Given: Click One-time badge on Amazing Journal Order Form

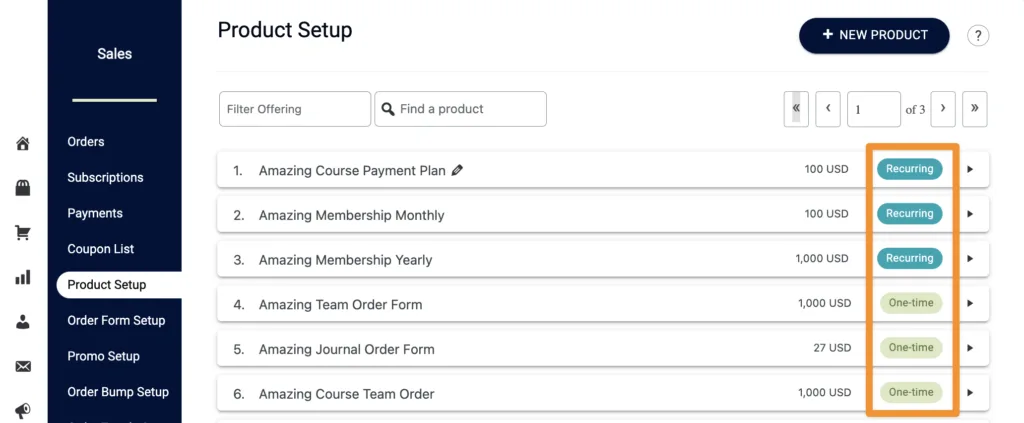Looking at the screenshot, I should (911, 347).
